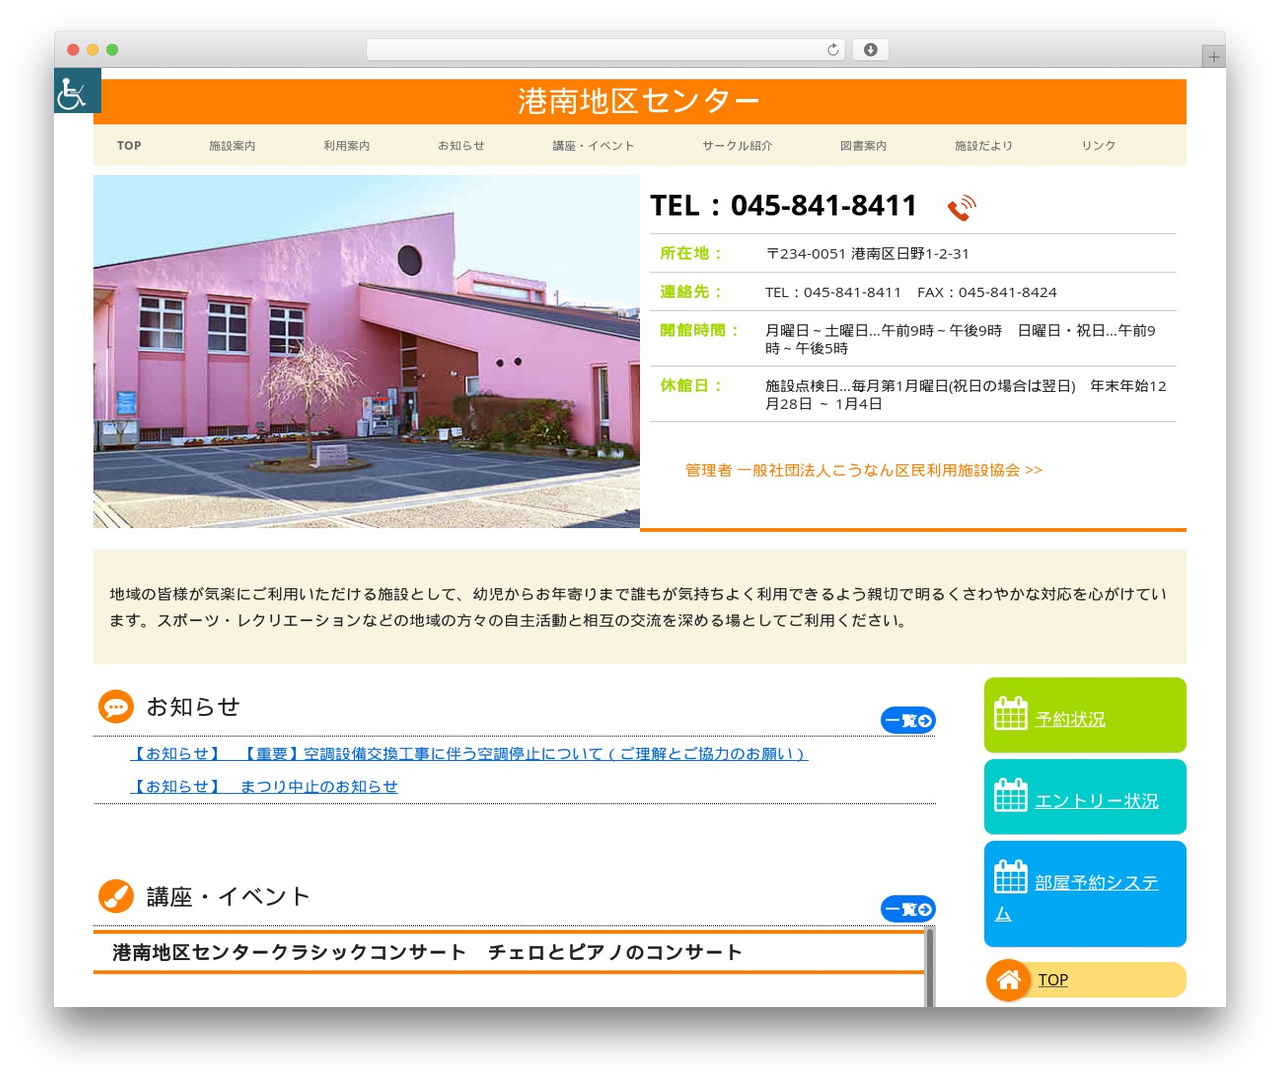This screenshot has width=1280, height=1084.
Task: Click the 講座・イベント section heading
Action: coord(228,896)
